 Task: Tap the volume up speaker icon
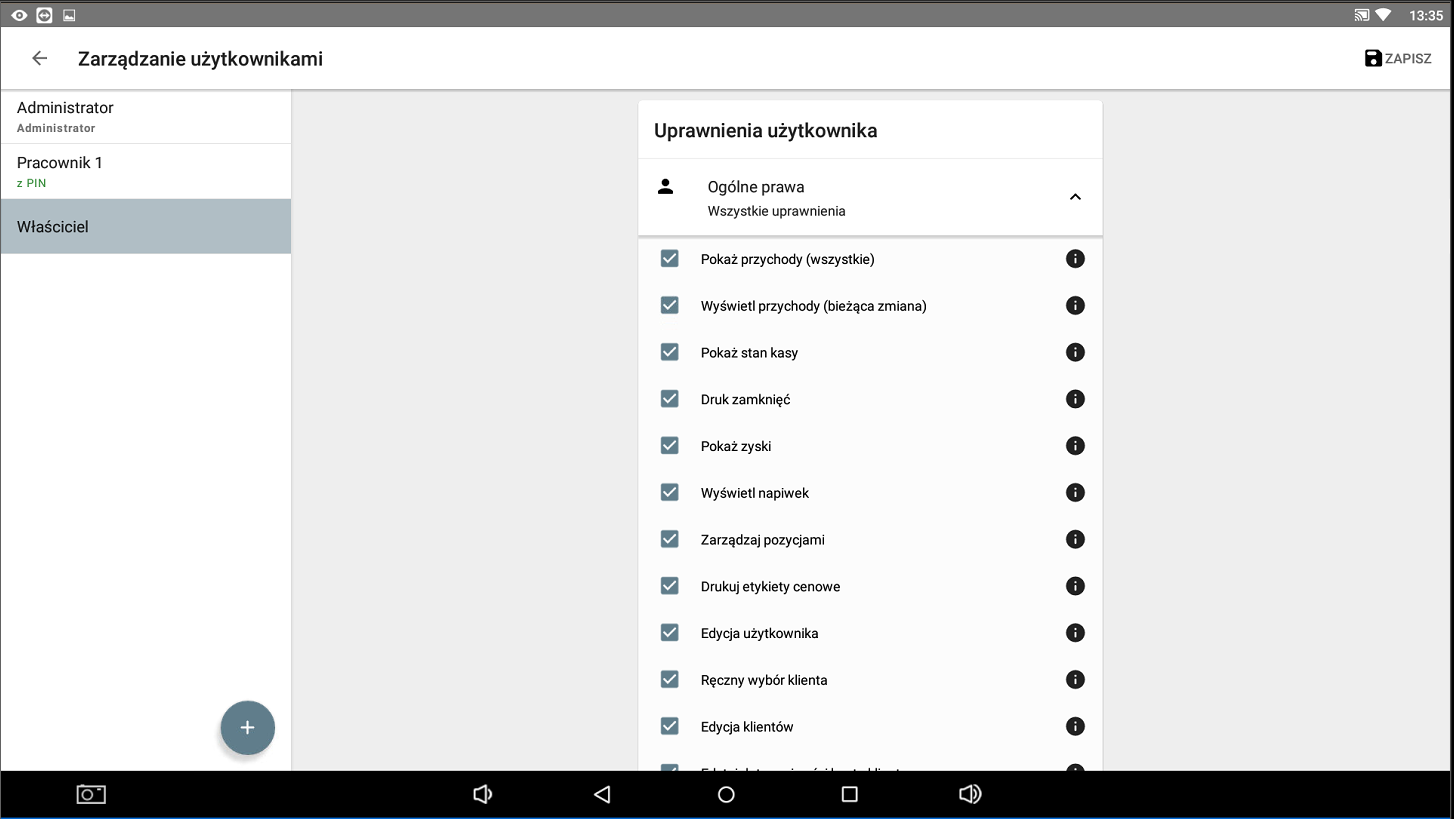point(969,794)
